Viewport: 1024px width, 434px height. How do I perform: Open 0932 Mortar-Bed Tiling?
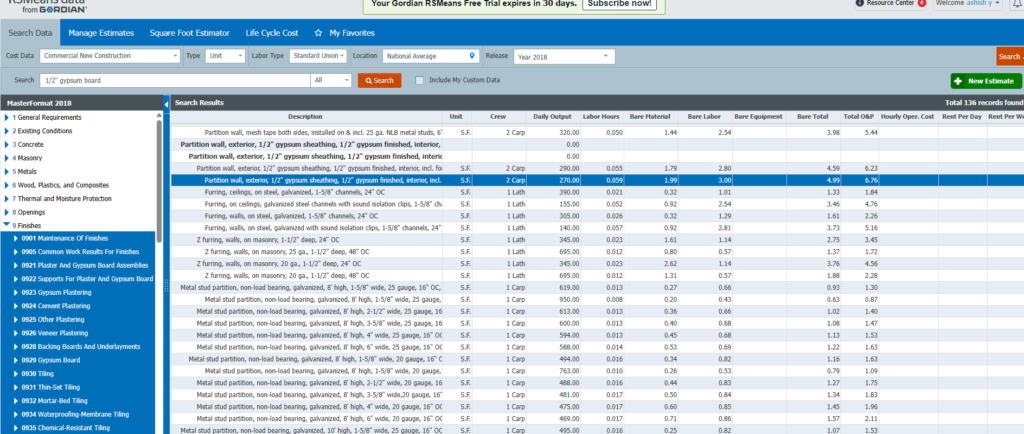(54, 401)
